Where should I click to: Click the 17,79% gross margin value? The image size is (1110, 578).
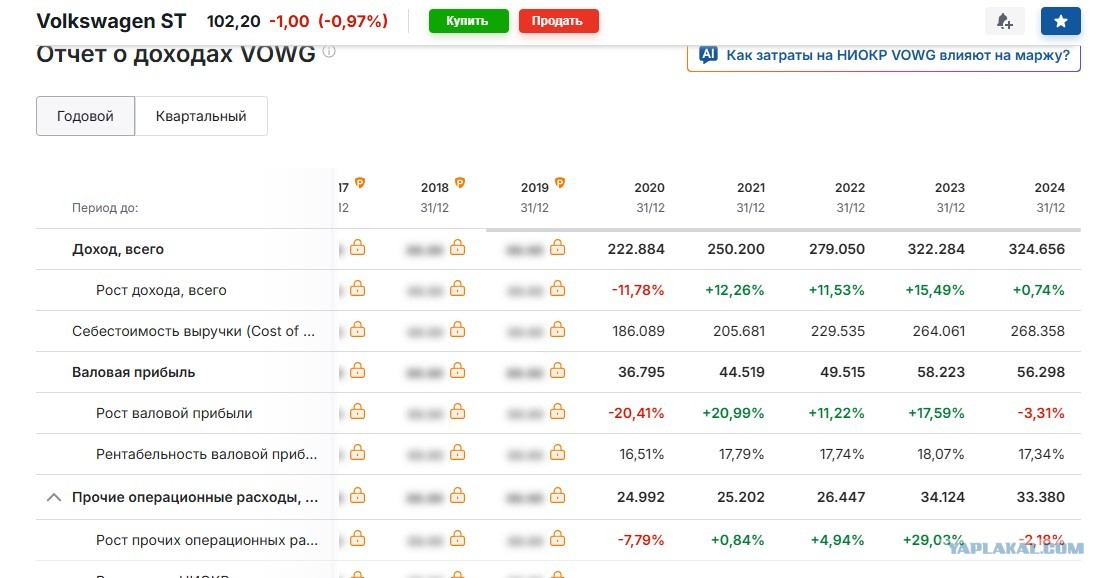[x=741, y=455]
